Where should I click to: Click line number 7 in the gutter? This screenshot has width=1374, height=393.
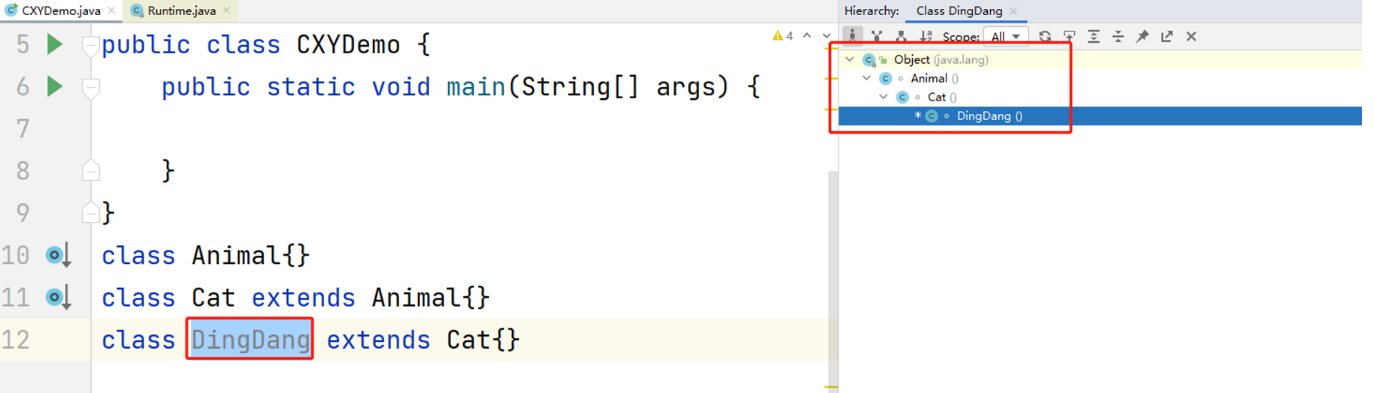(x=23, y=130)
